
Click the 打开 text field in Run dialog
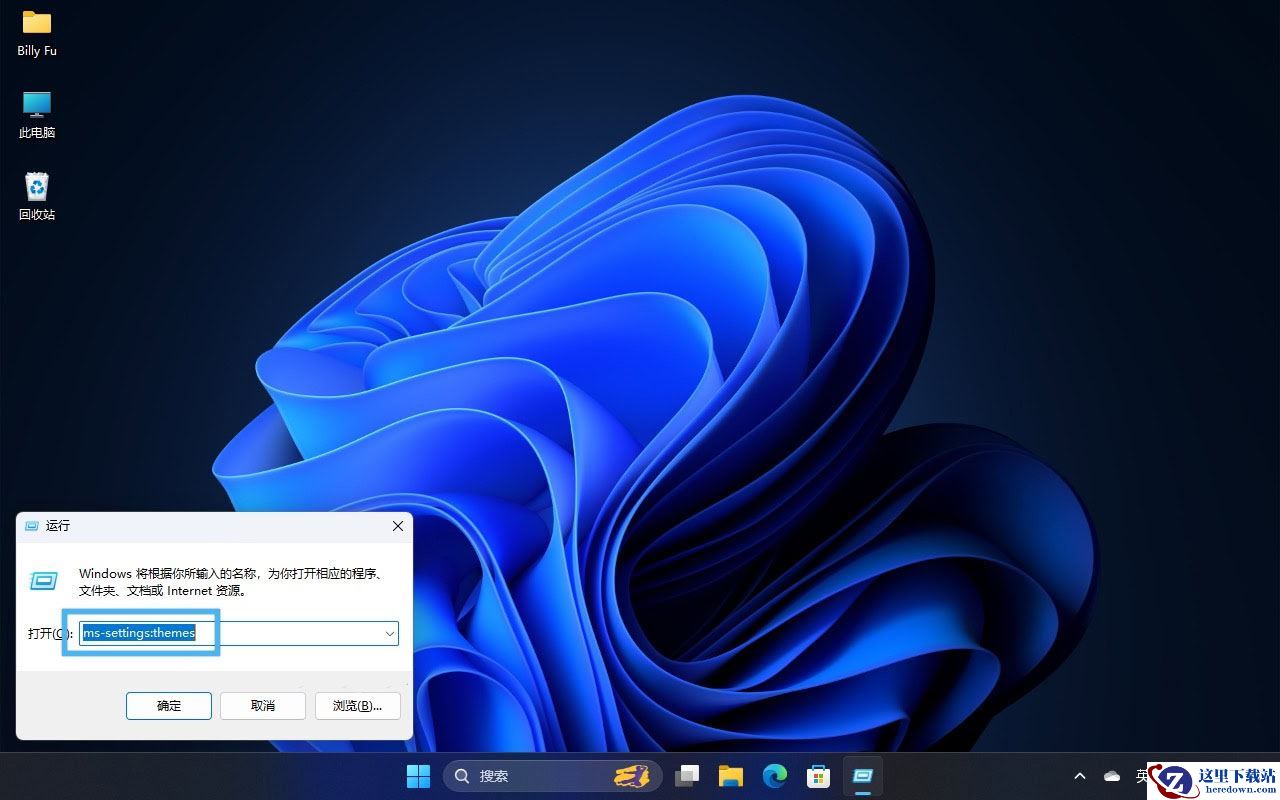(239, 633)
